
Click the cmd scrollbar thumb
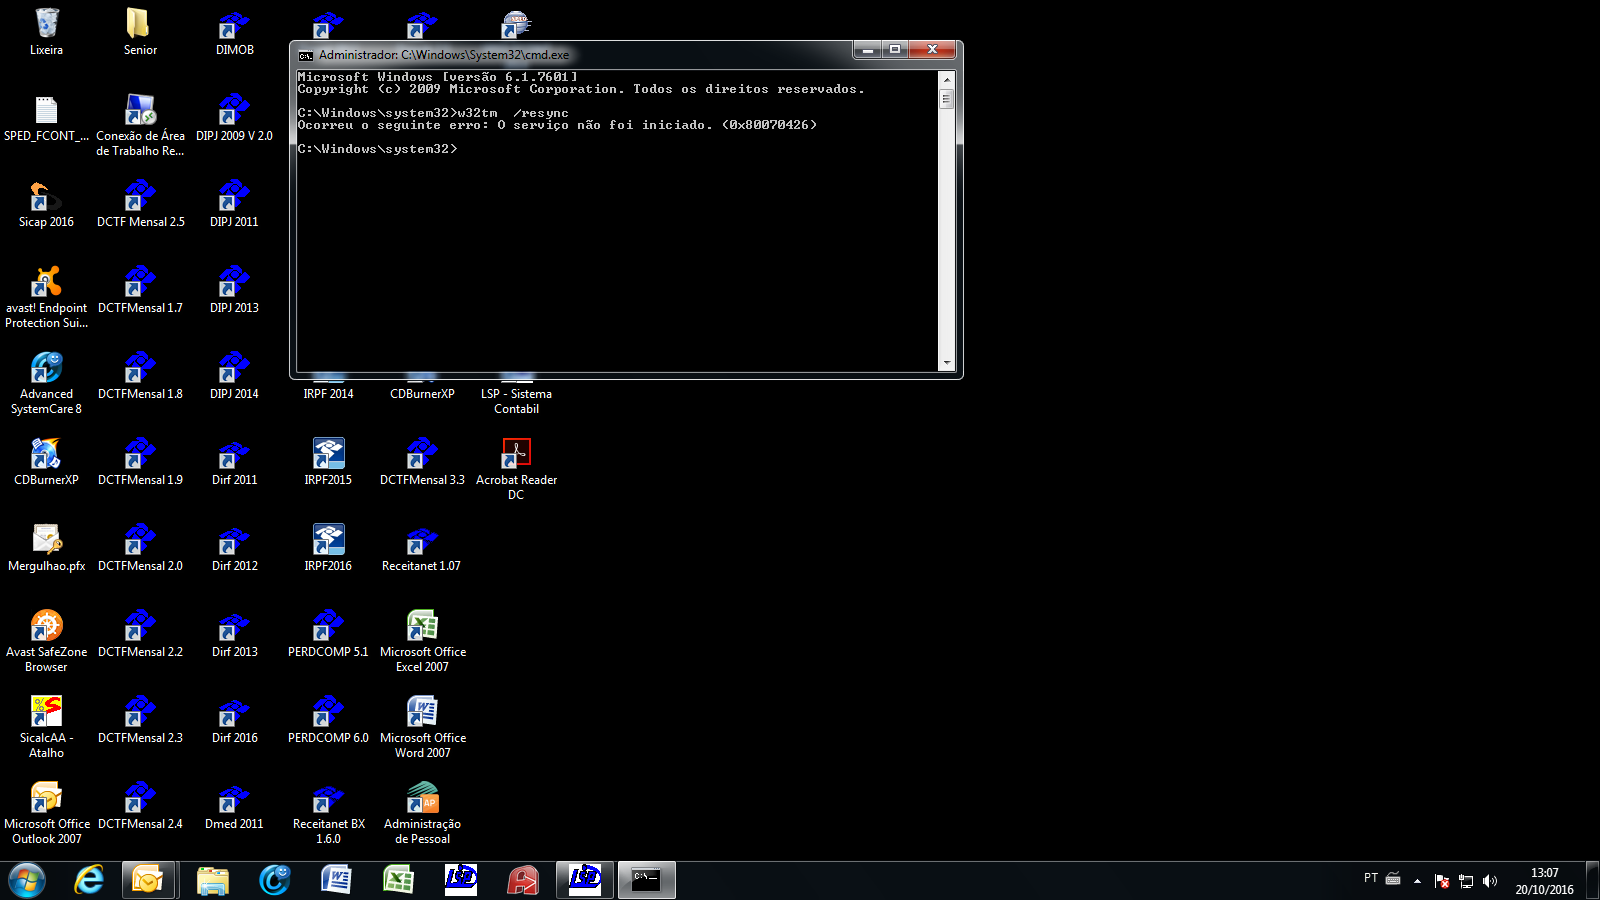point(946,98)
